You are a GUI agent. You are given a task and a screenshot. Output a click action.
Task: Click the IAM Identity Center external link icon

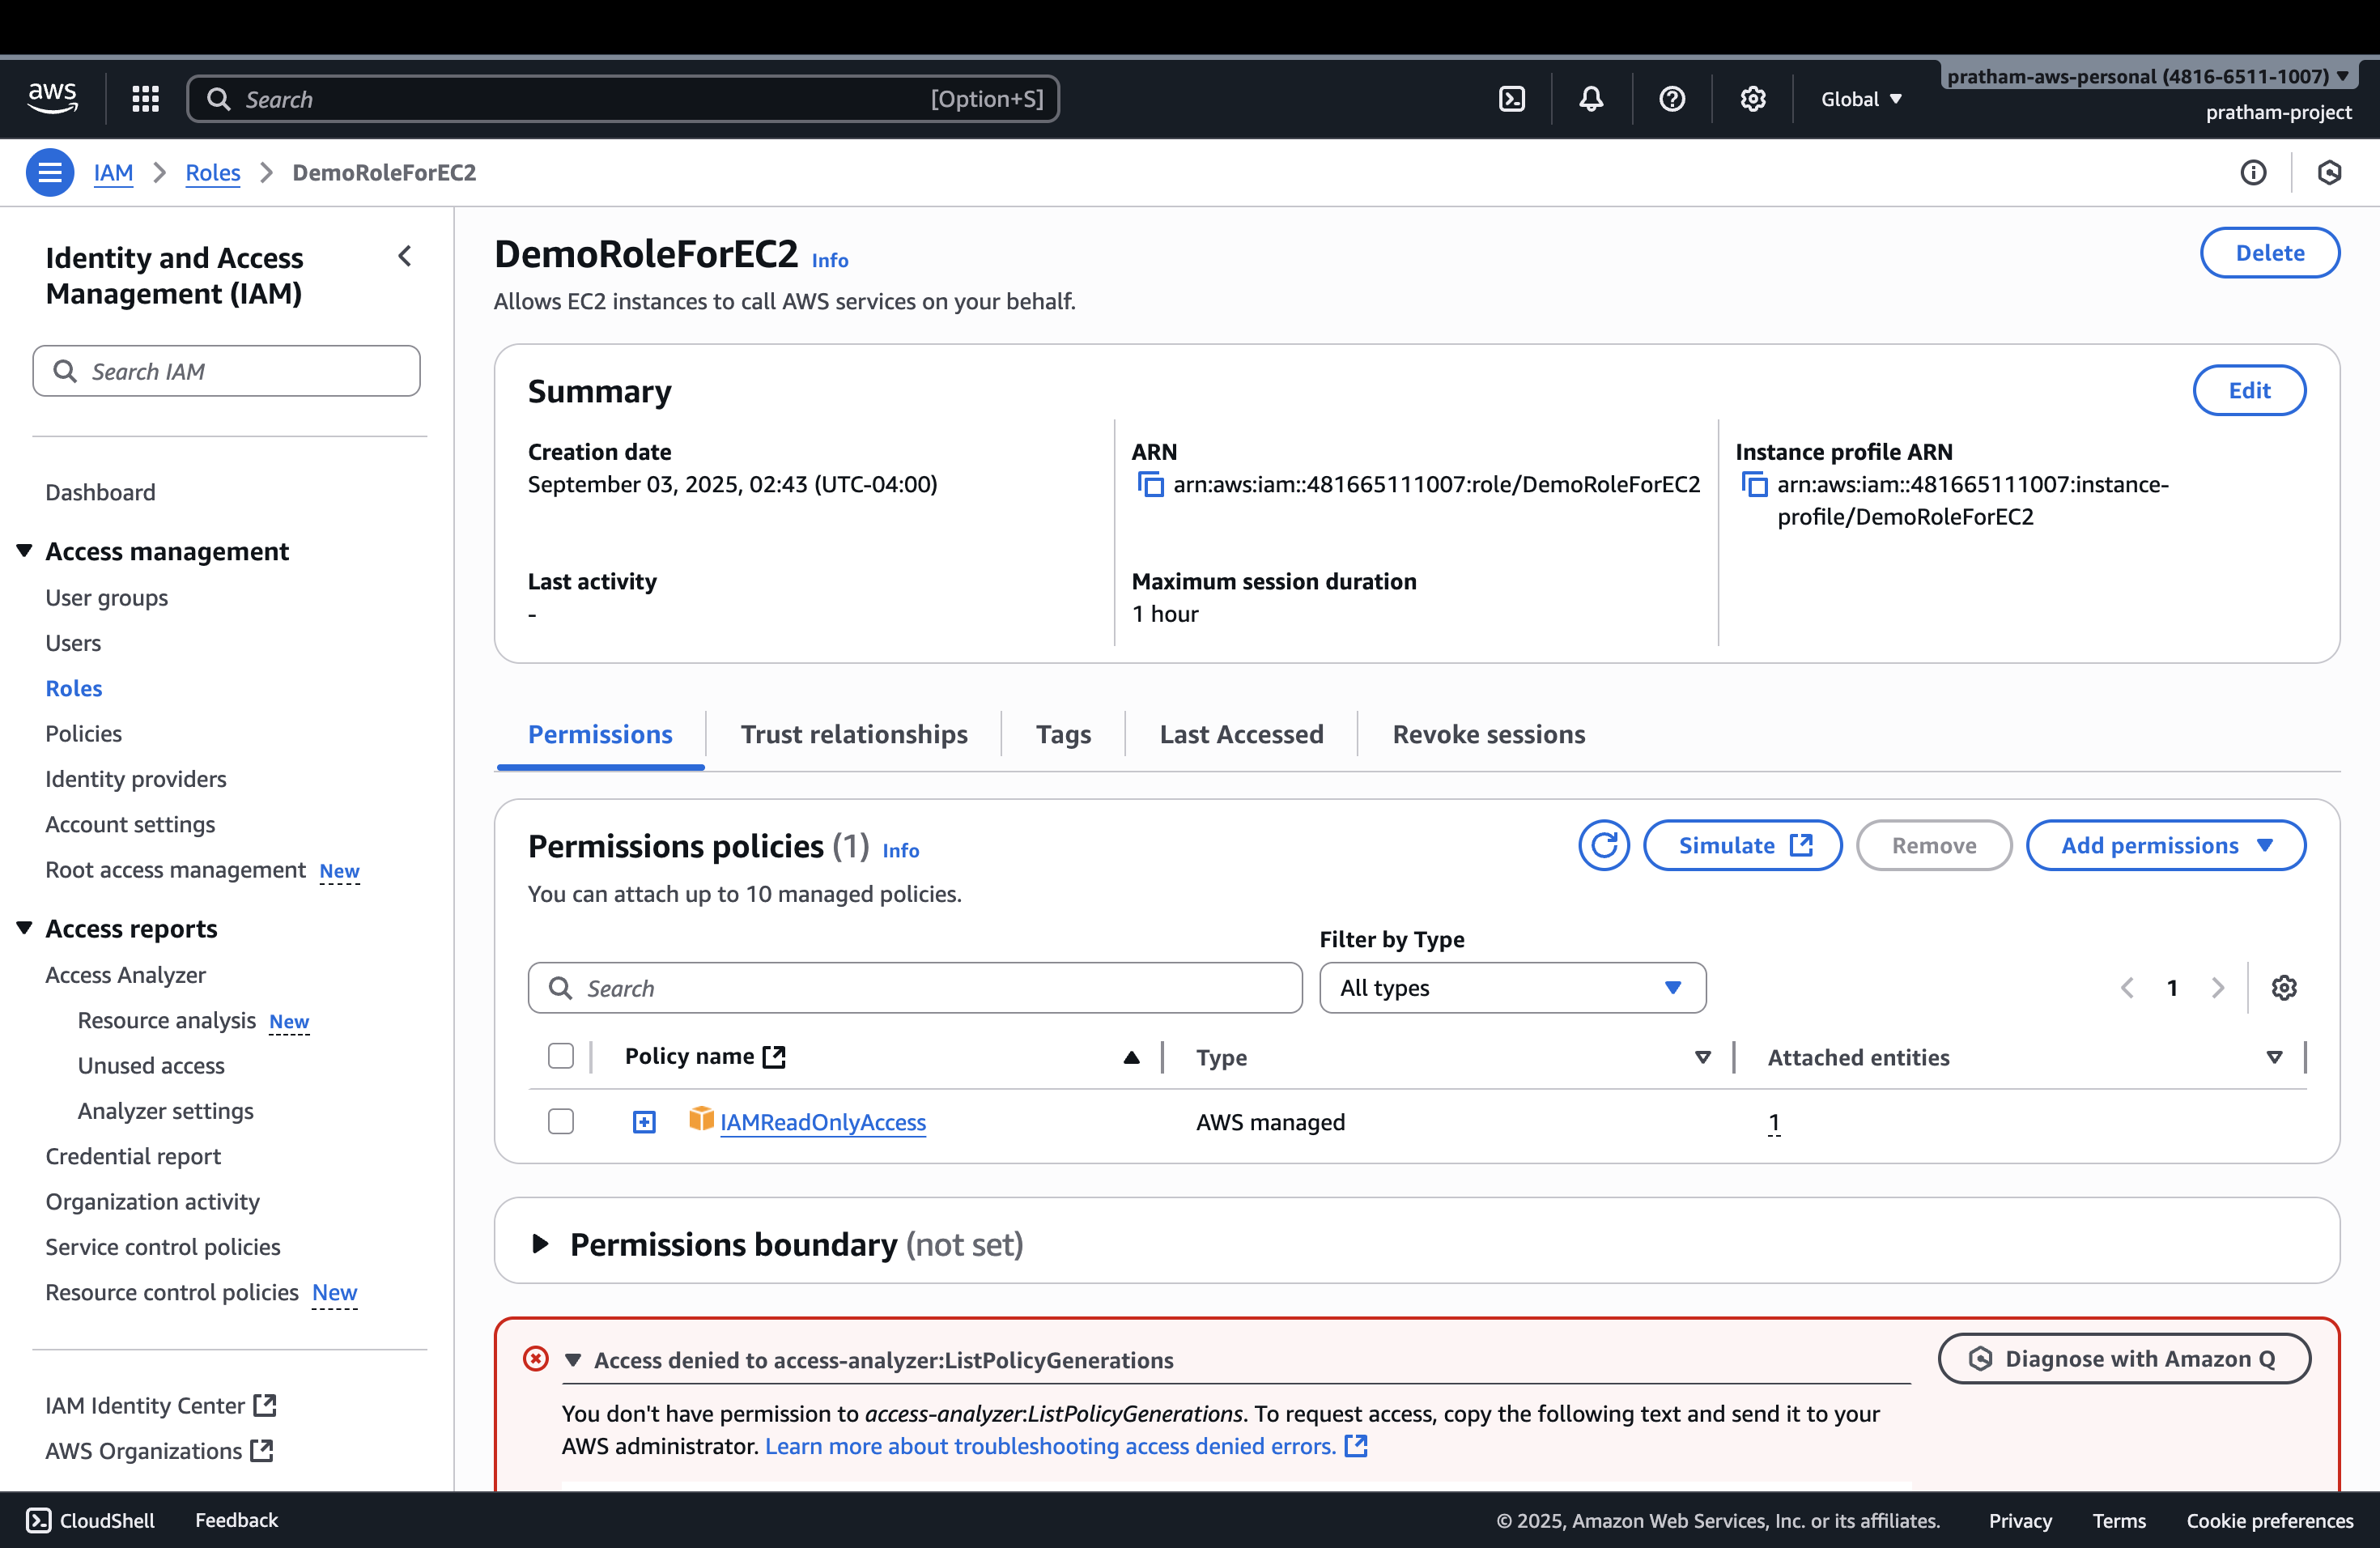(265, 1405)
